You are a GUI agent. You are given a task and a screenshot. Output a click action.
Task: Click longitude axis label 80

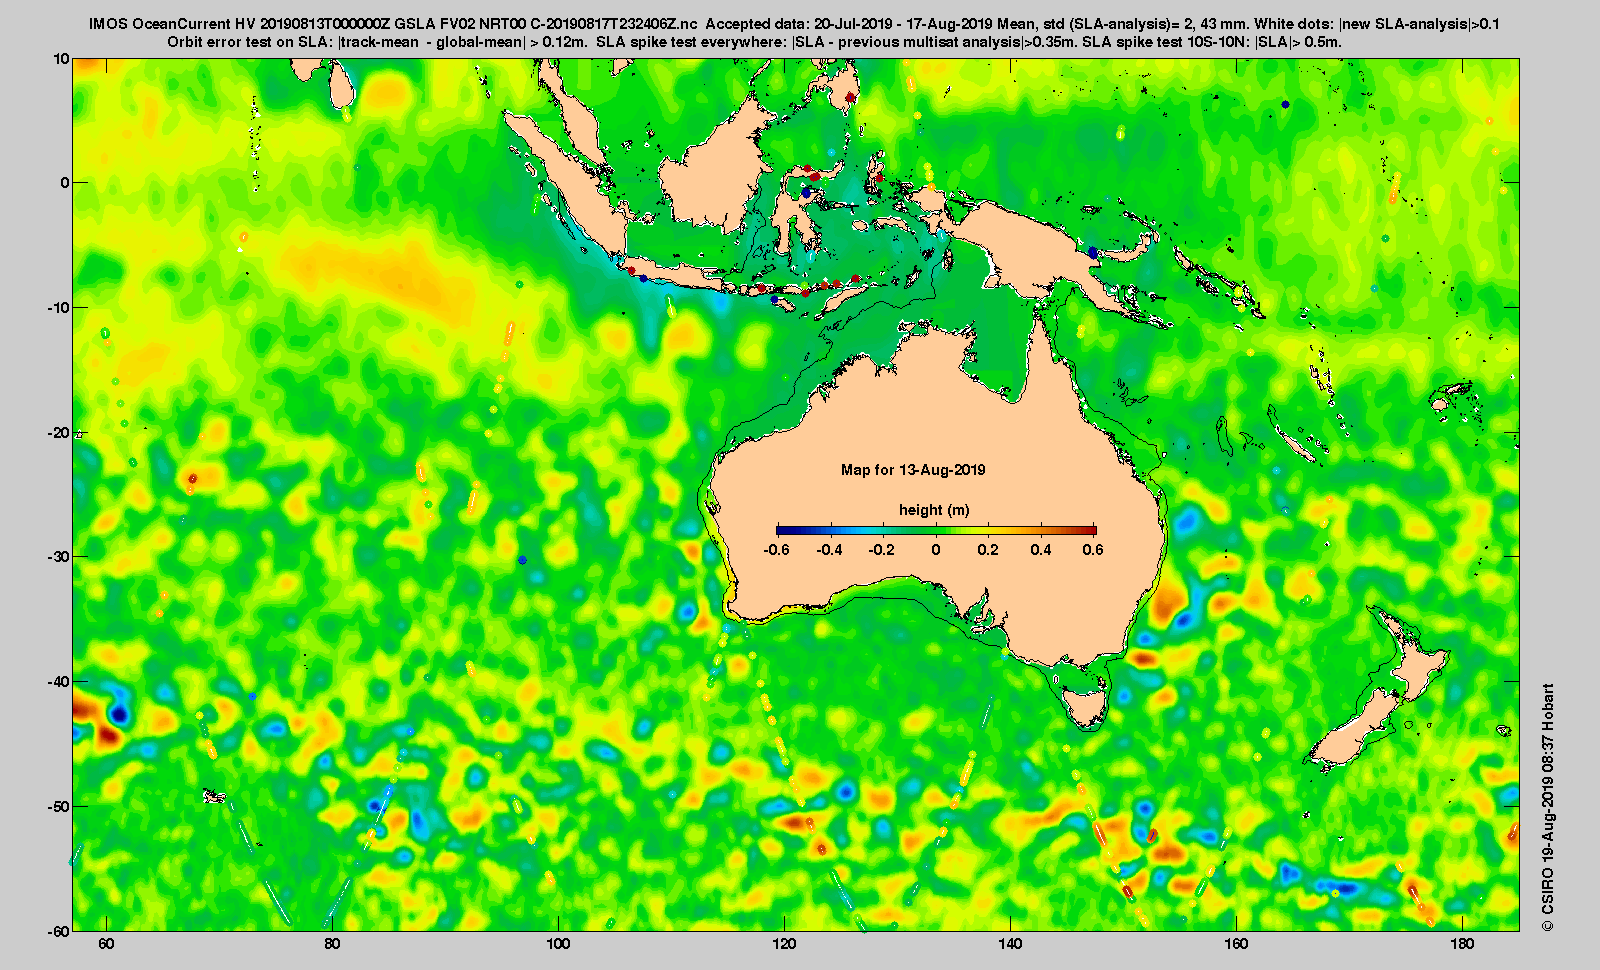click(x=332, y=944)
